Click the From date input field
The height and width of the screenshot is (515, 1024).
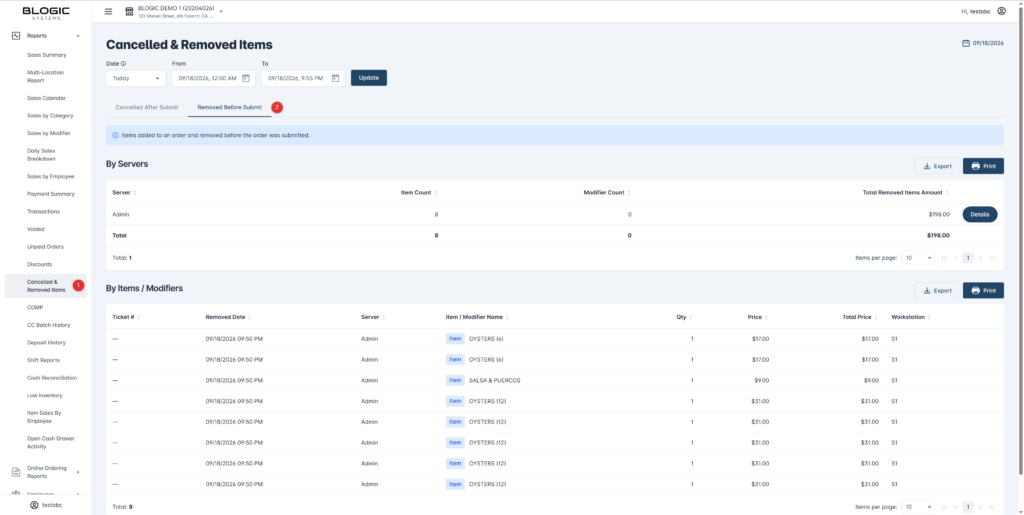(214, 78)
